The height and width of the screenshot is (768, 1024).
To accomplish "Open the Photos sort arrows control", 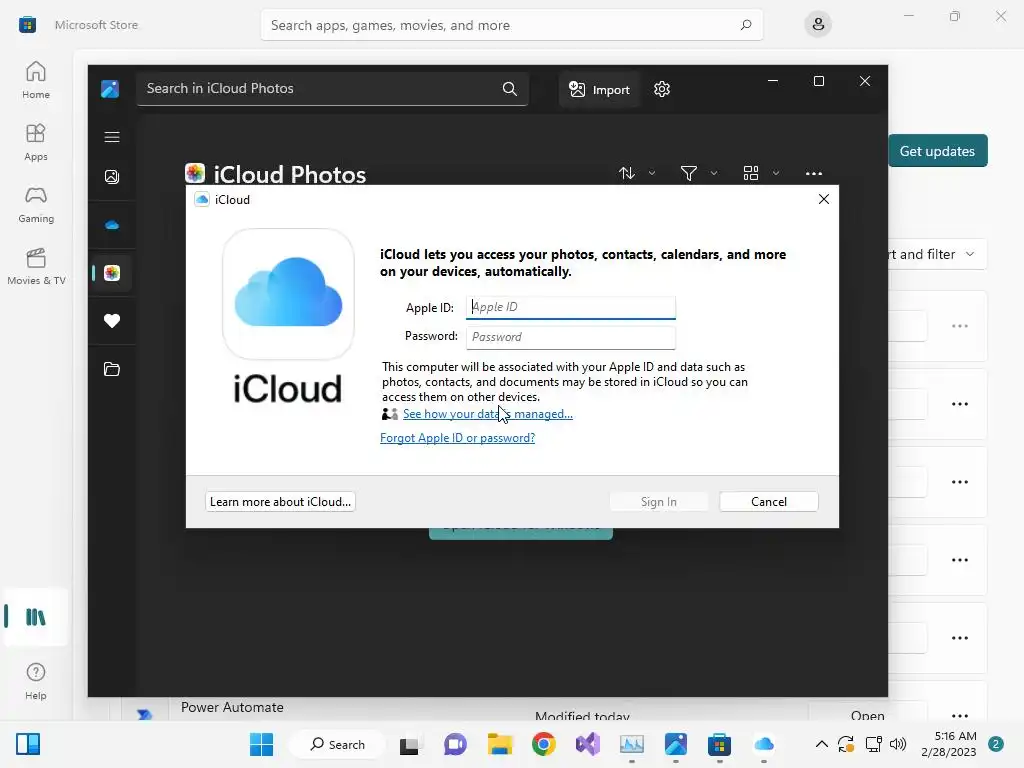I will pyautogui.click(x=627, y=173).
